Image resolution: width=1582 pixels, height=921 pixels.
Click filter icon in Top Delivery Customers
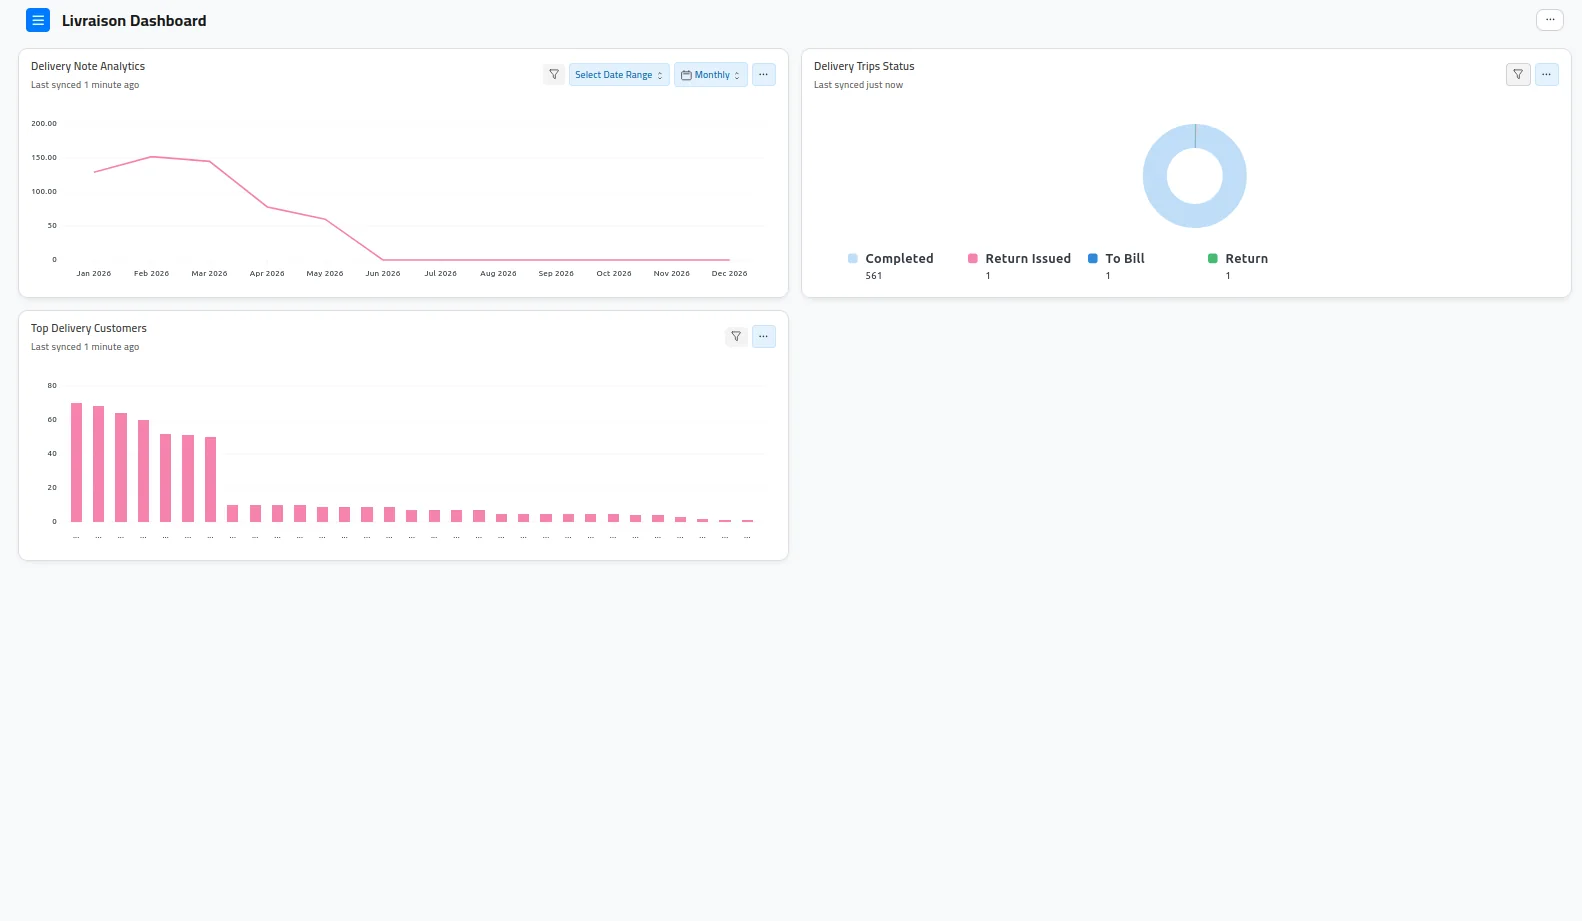click(x=736, y=337)
